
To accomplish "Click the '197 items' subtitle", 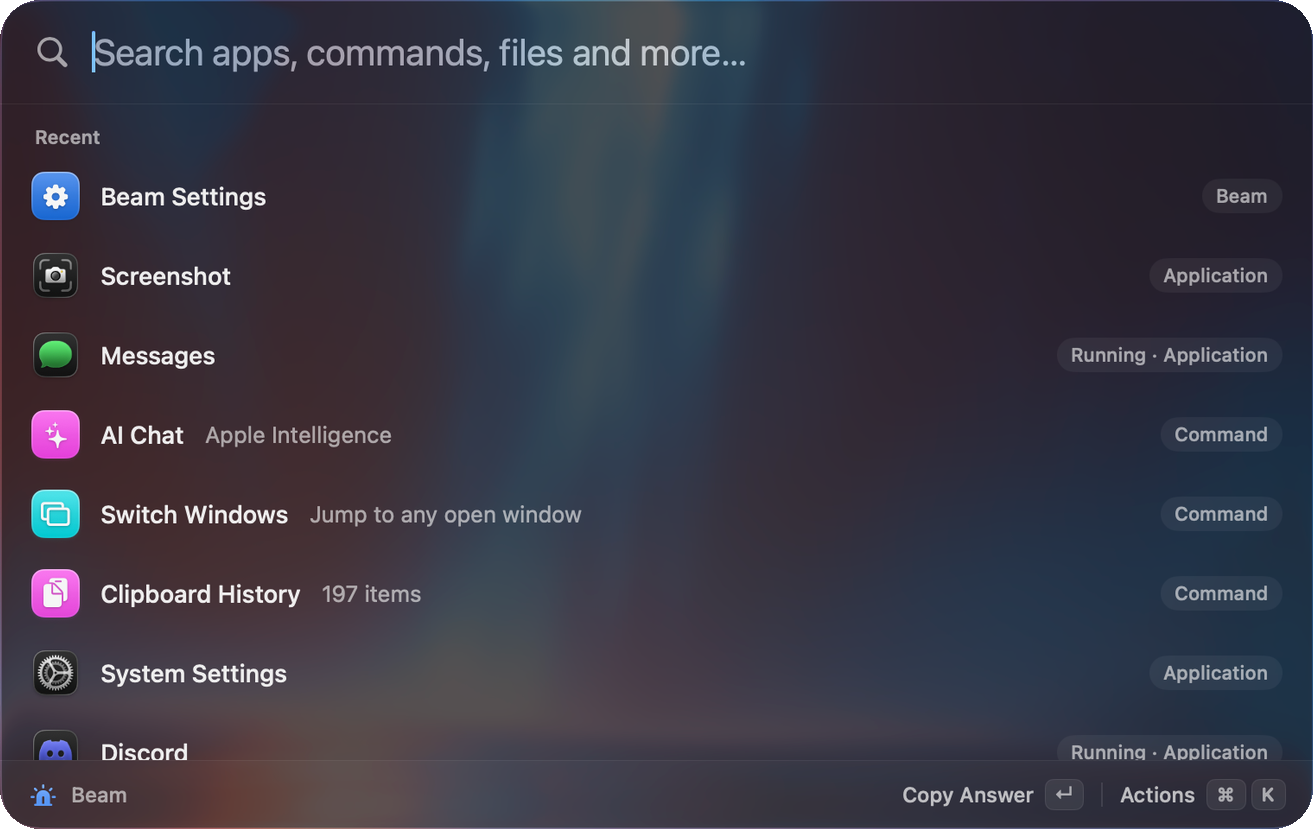I will [x=371, y=595].
